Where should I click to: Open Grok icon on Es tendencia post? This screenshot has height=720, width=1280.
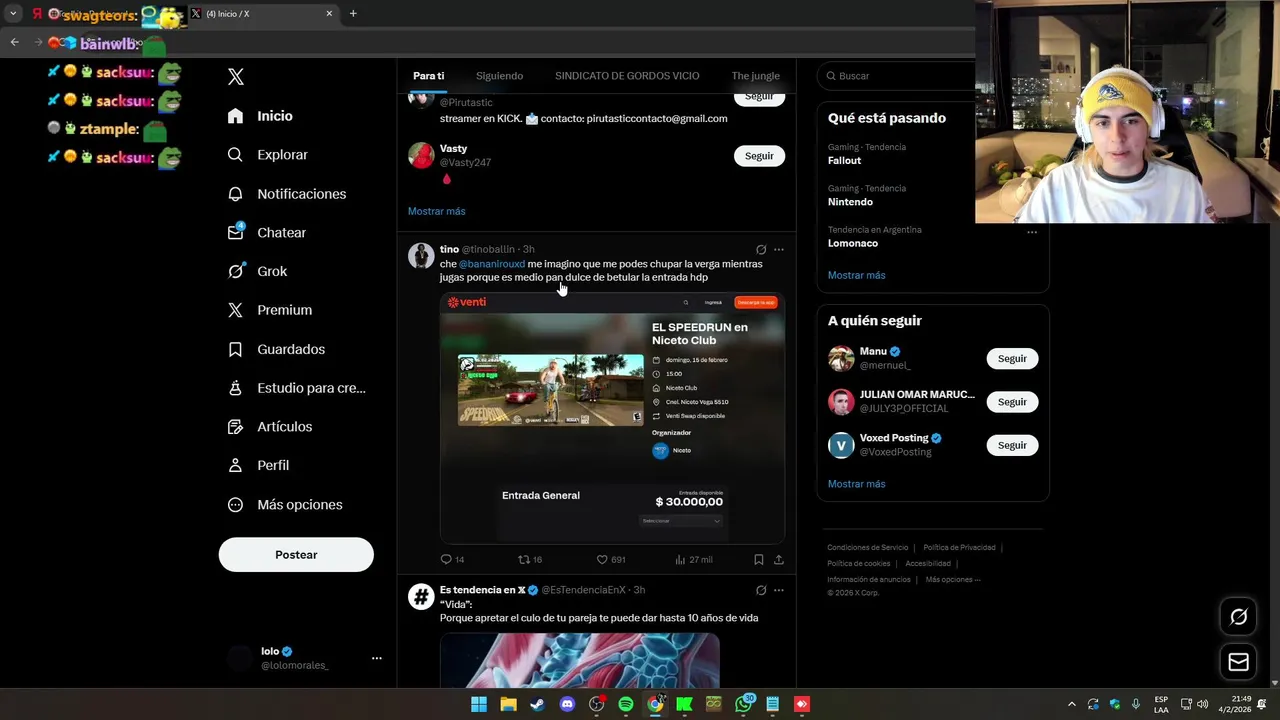761,590
